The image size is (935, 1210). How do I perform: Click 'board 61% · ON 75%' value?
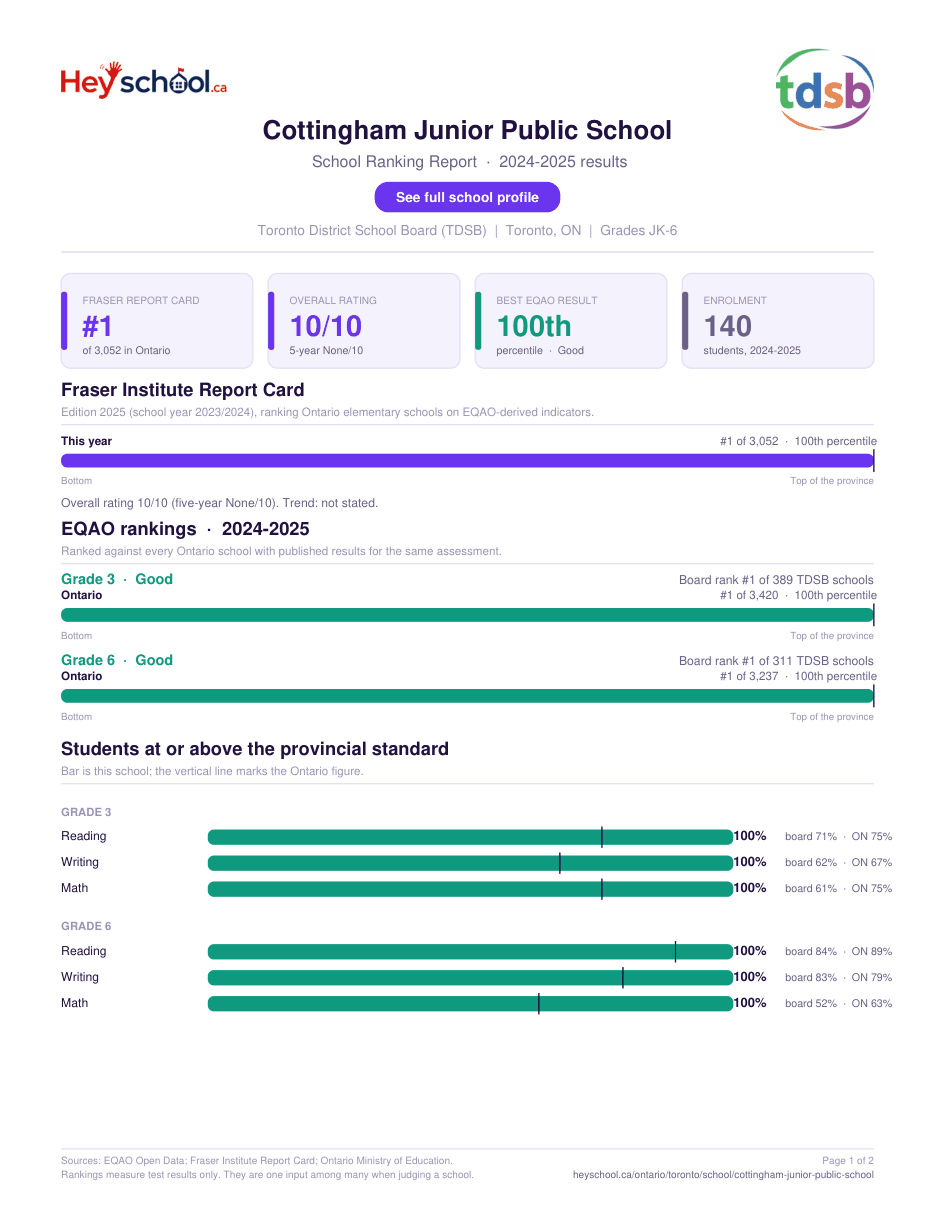(x=838, y=889)
